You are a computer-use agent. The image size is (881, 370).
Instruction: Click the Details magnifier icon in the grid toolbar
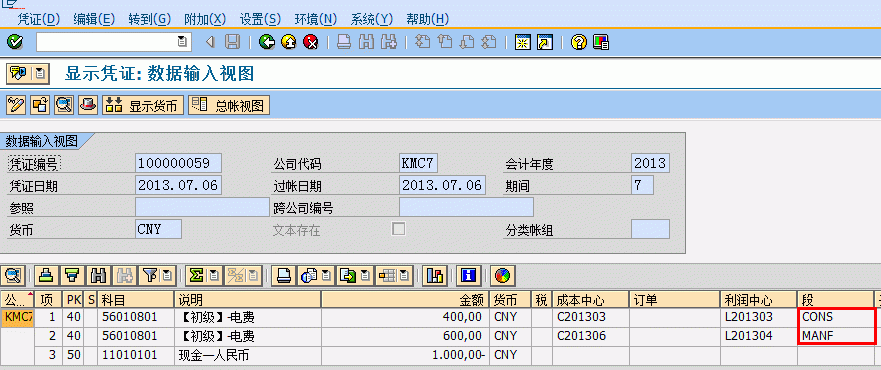[12, 275]
